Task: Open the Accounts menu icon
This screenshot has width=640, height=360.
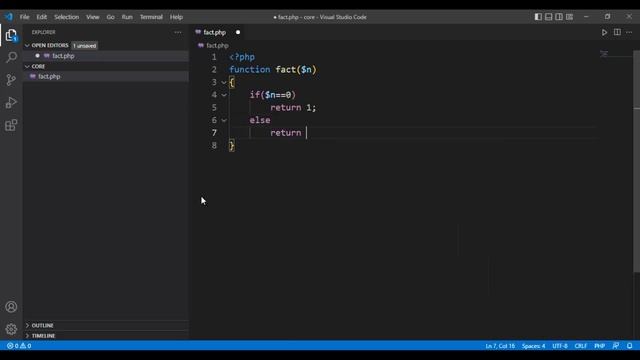Action: [x=11, y=307]
